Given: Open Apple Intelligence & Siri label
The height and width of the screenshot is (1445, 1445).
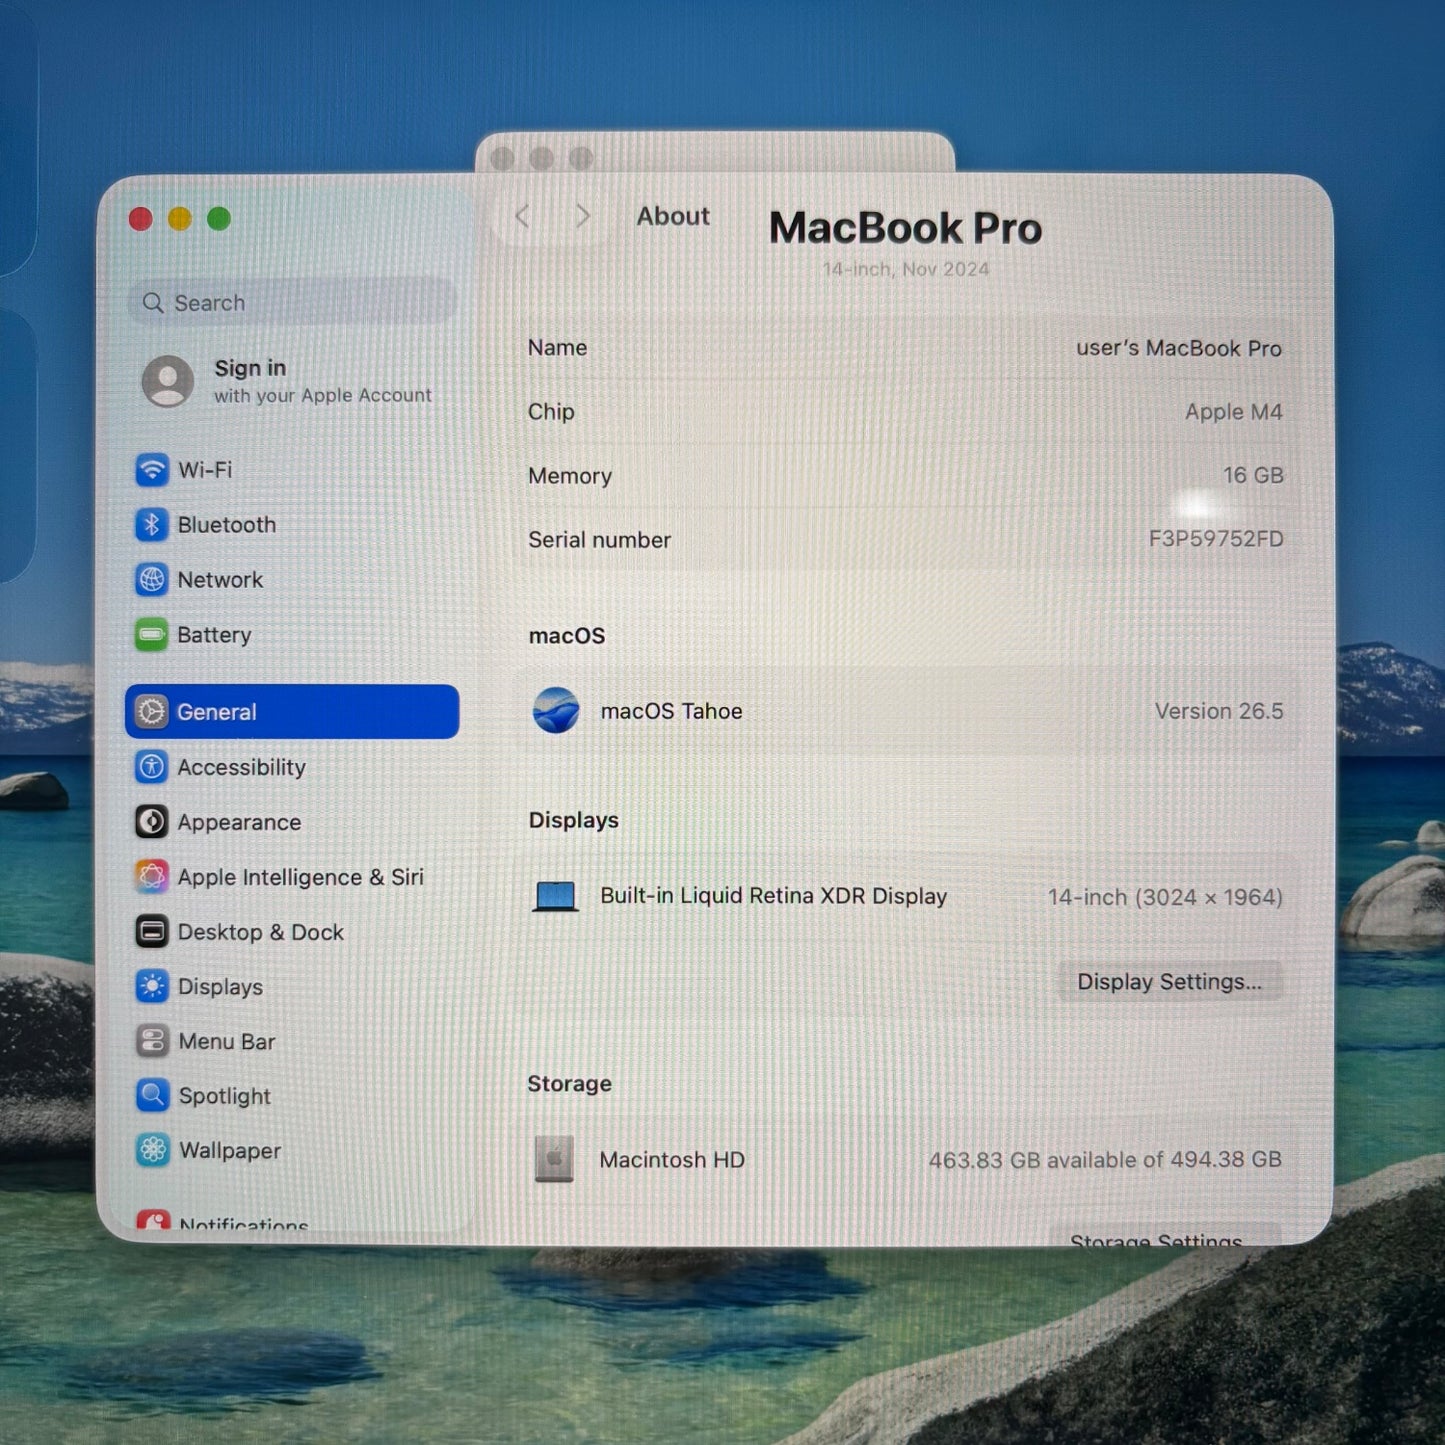Looking at the screenshot, I should pos(301,877).
